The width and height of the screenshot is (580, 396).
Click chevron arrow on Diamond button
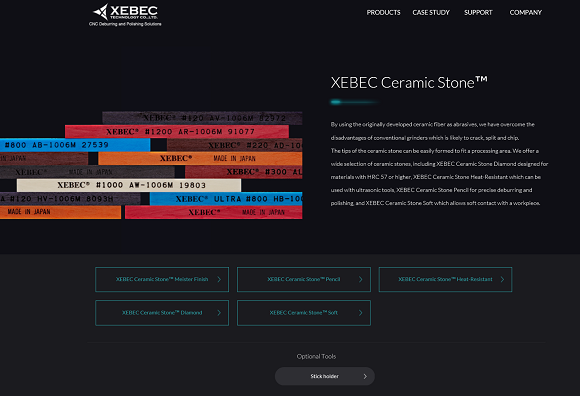[219, 313]
